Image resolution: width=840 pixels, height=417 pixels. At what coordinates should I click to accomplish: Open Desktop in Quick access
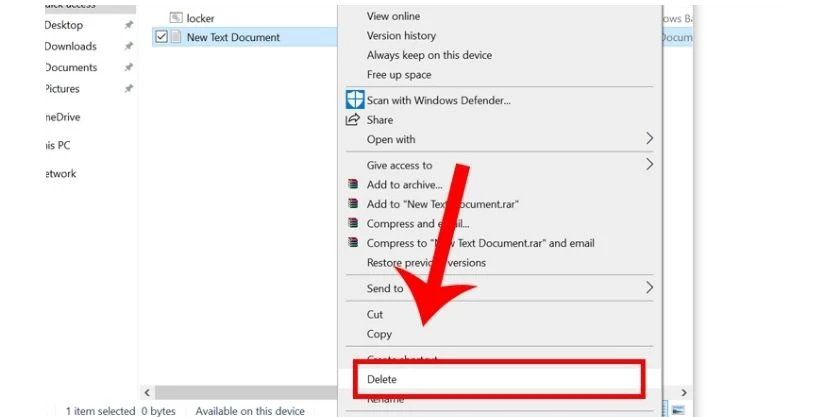click(x=64, y=25)
